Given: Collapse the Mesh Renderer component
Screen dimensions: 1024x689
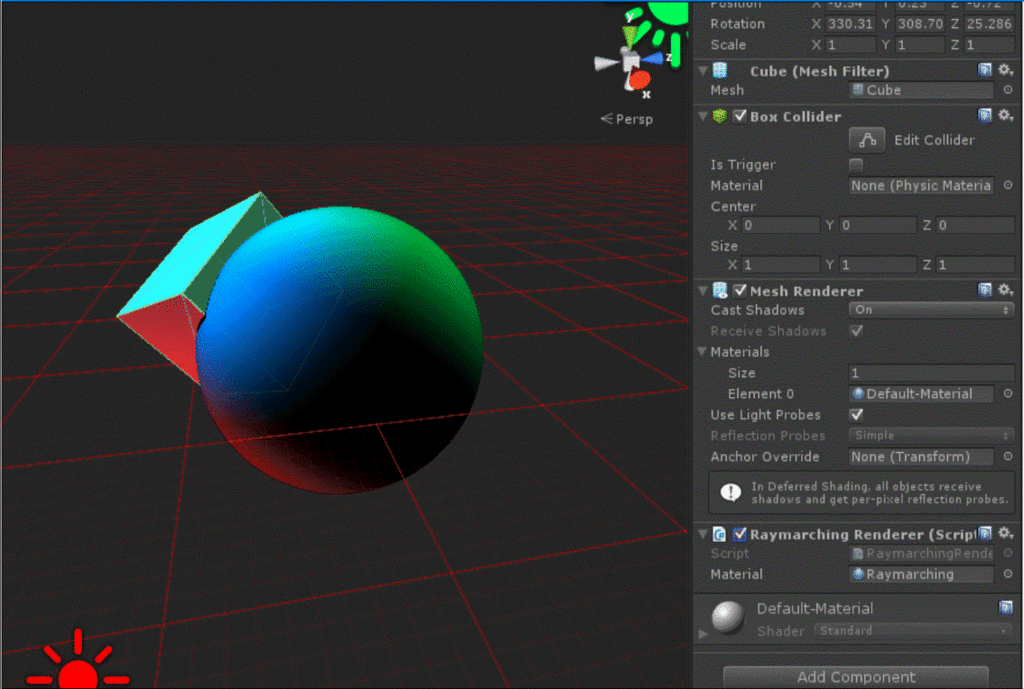Looking at the screenshot, I should [x=703, y=291].
